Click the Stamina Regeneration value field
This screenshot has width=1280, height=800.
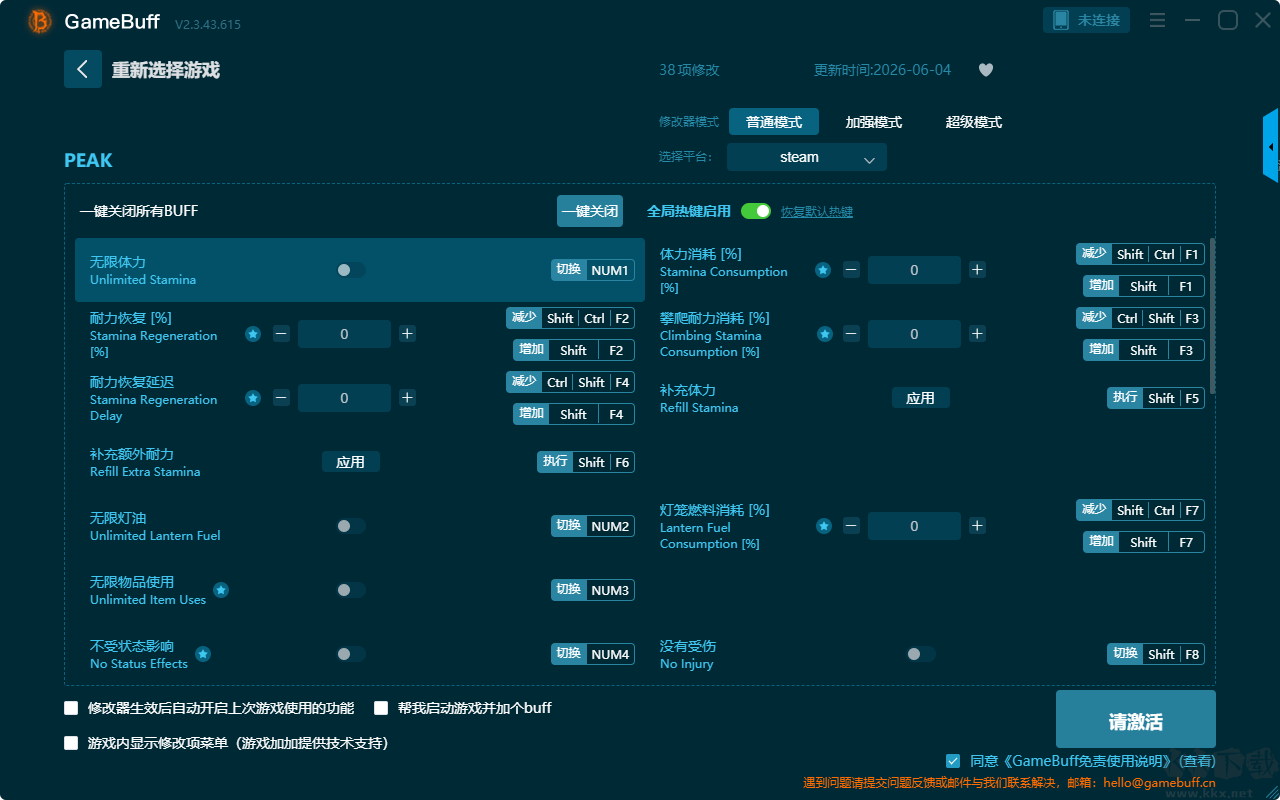tap(344, 334)
